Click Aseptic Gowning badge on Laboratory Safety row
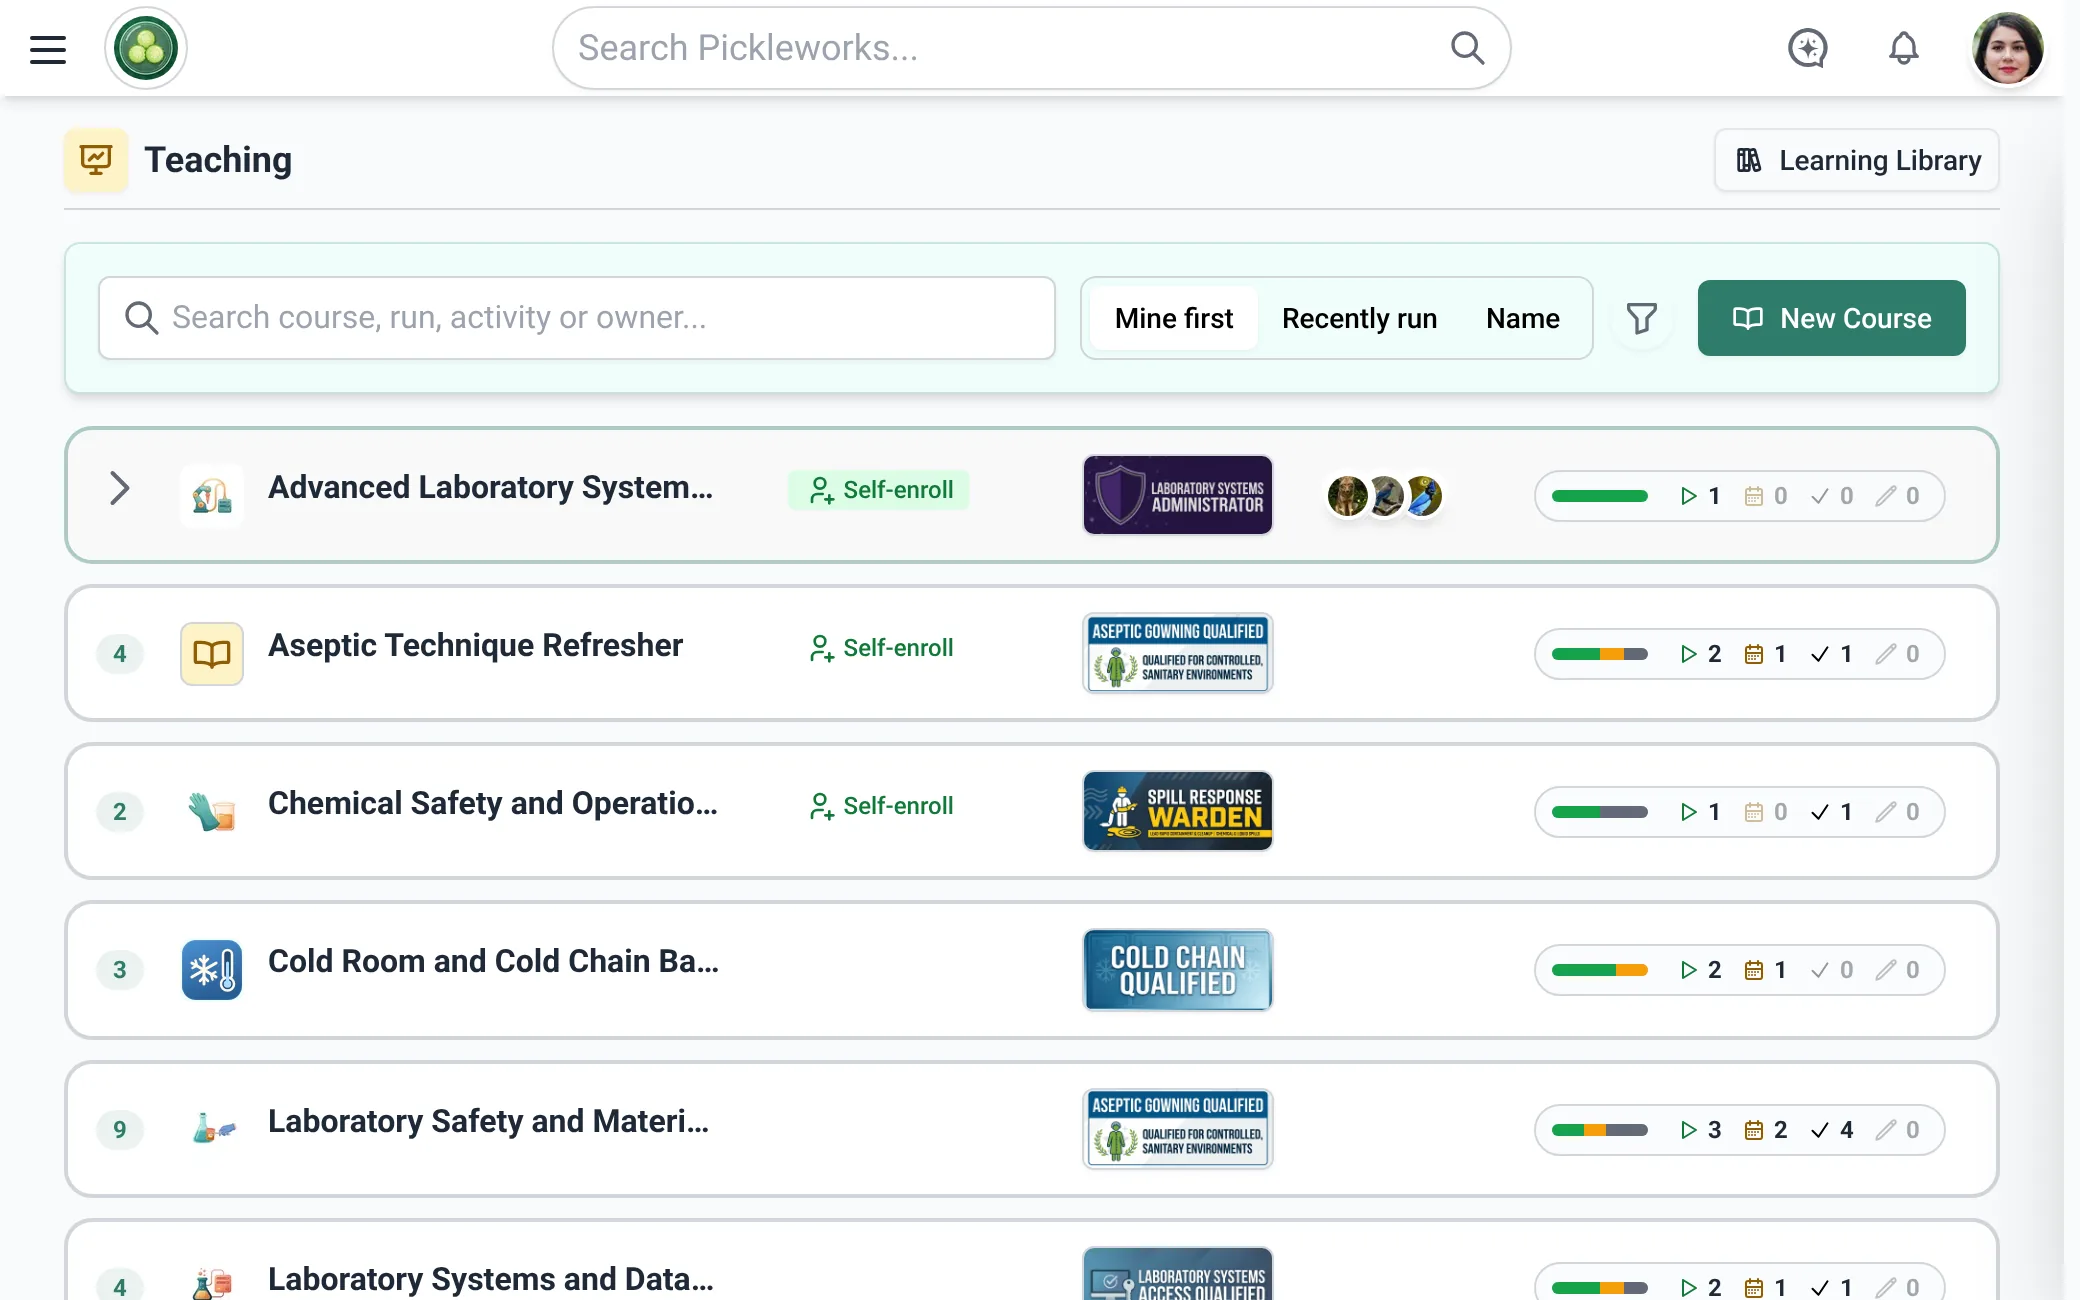The width and height of the screenshot is (2080, 1300). (1178, 1129)
